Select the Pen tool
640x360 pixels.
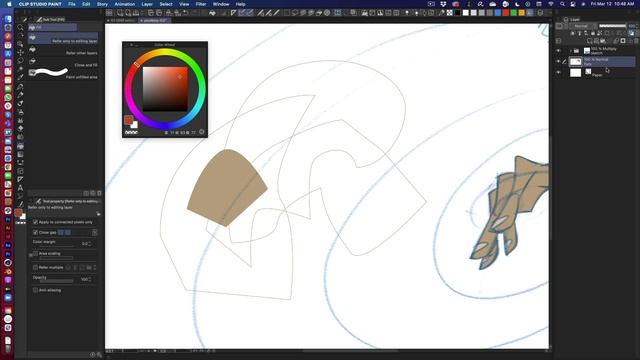pos(20,87)
